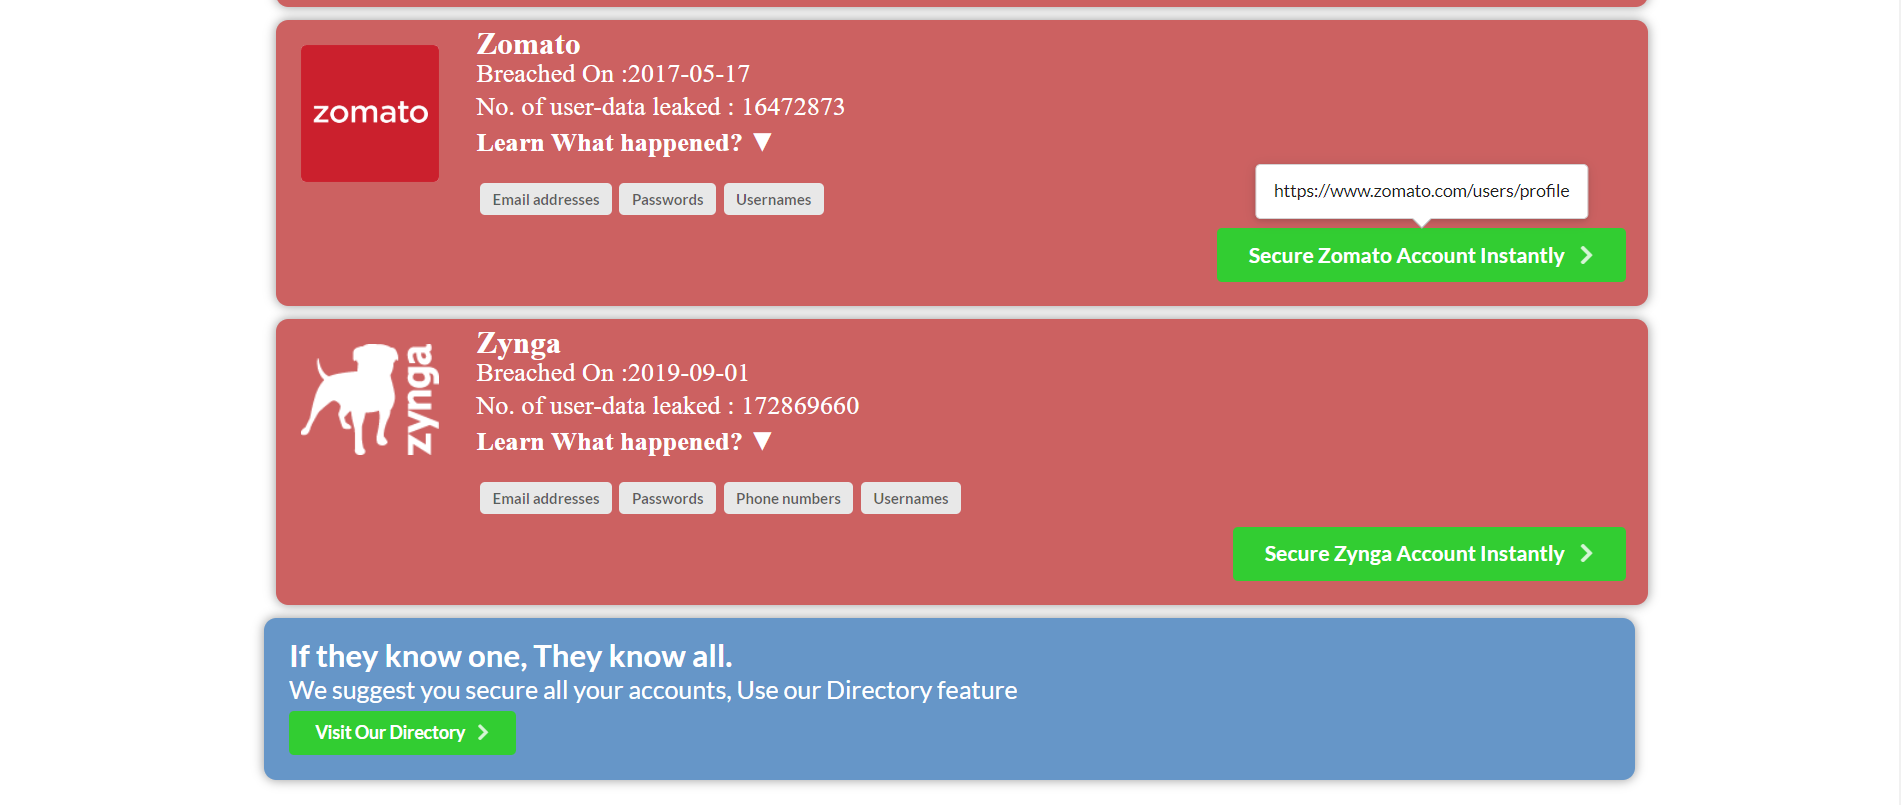Click Zomato's Usernames tag
This screenshot has width=1901, height=805.
tap(774, 199)
